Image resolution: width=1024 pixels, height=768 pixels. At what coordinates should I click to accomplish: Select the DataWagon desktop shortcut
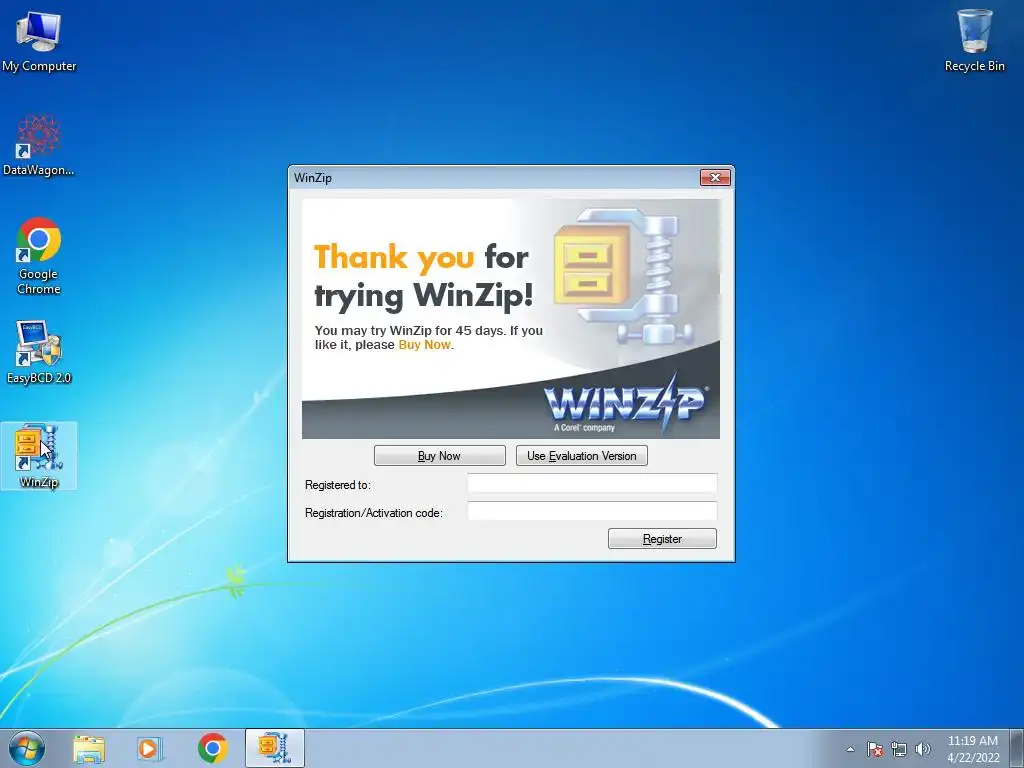pos(39,145)
